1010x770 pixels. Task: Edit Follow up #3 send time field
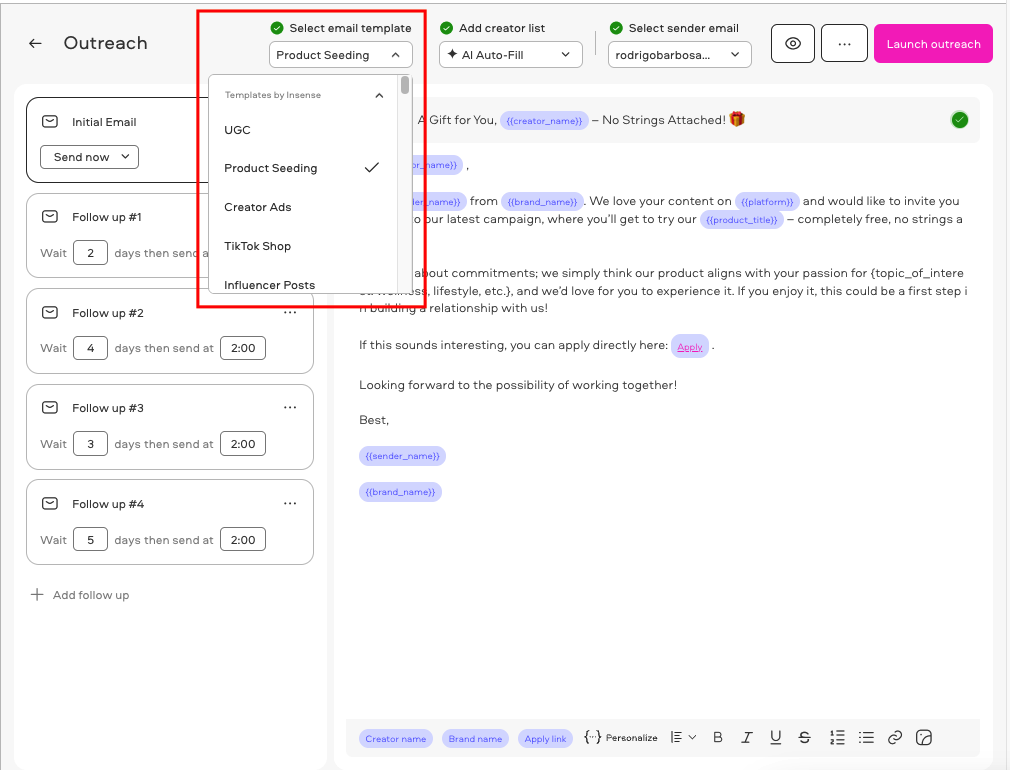coord(243,444)
